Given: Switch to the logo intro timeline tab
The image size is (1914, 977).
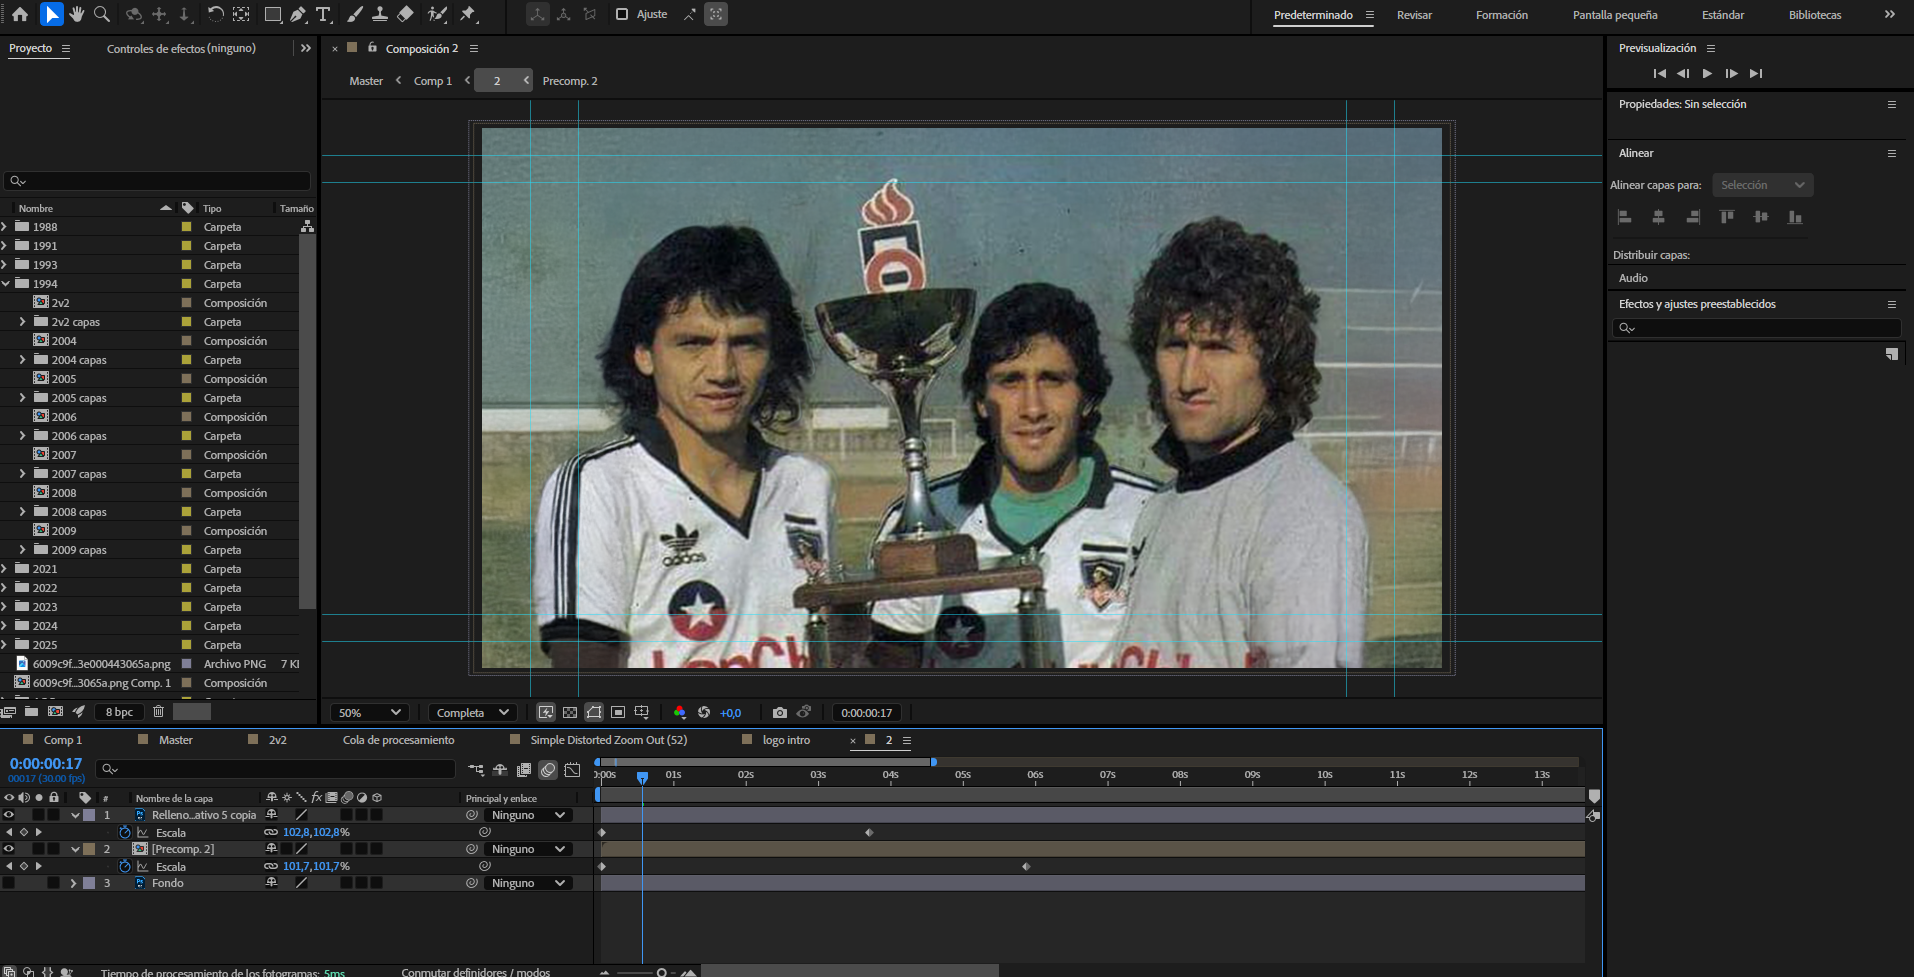Looking at the screenshot, I should coord(786,740).
